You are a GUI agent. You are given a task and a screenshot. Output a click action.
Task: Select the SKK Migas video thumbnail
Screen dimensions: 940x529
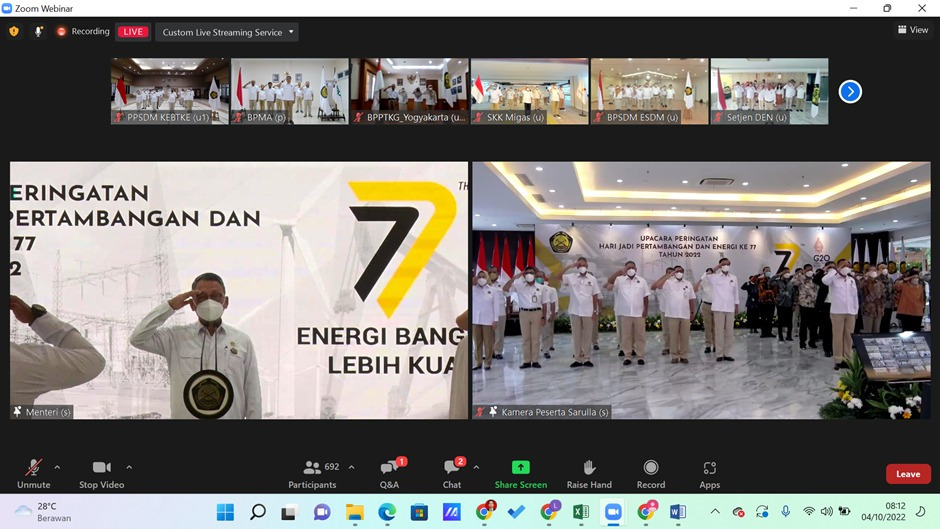[x=529, y=91]
